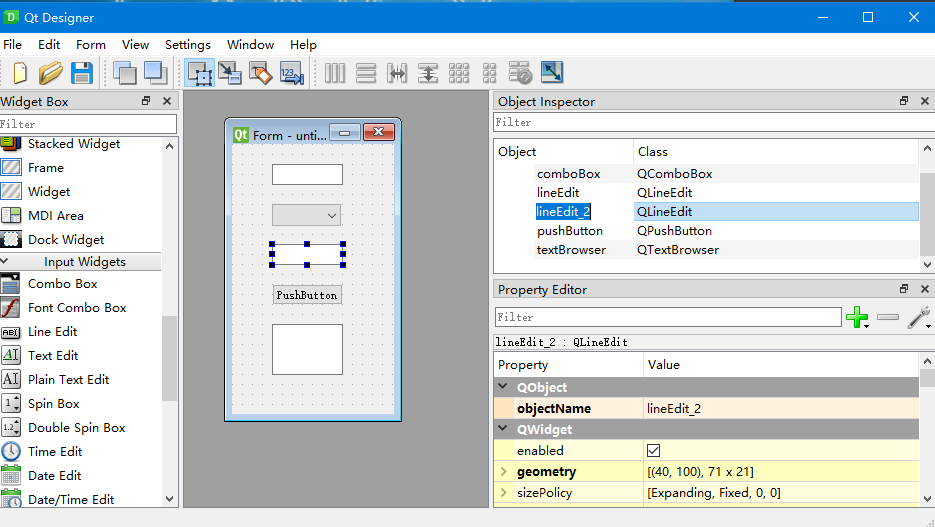The image size is (935, 527).
Task: Focus the Widget Box filter field
Action: (x=88, y=124)
